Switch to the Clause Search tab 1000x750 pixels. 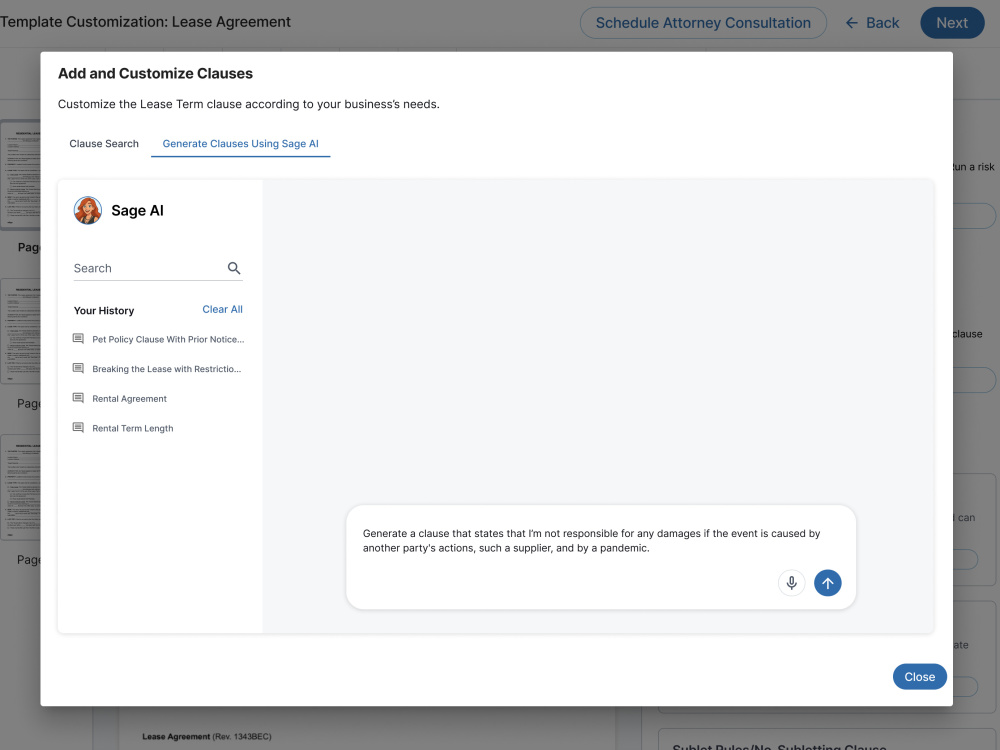104,143
